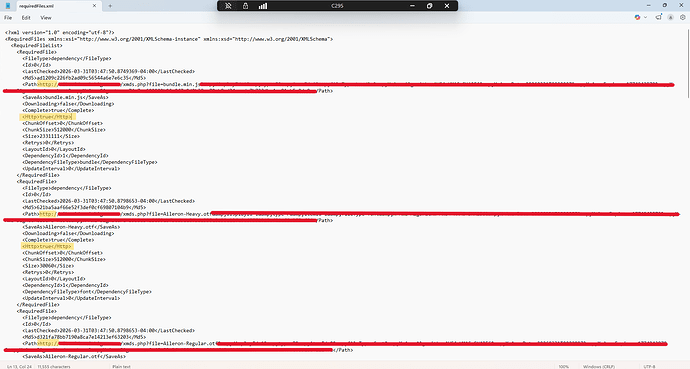Click the C295 session title label
Image resolution: width=690 pixels, height=369 pixels.
337,6
